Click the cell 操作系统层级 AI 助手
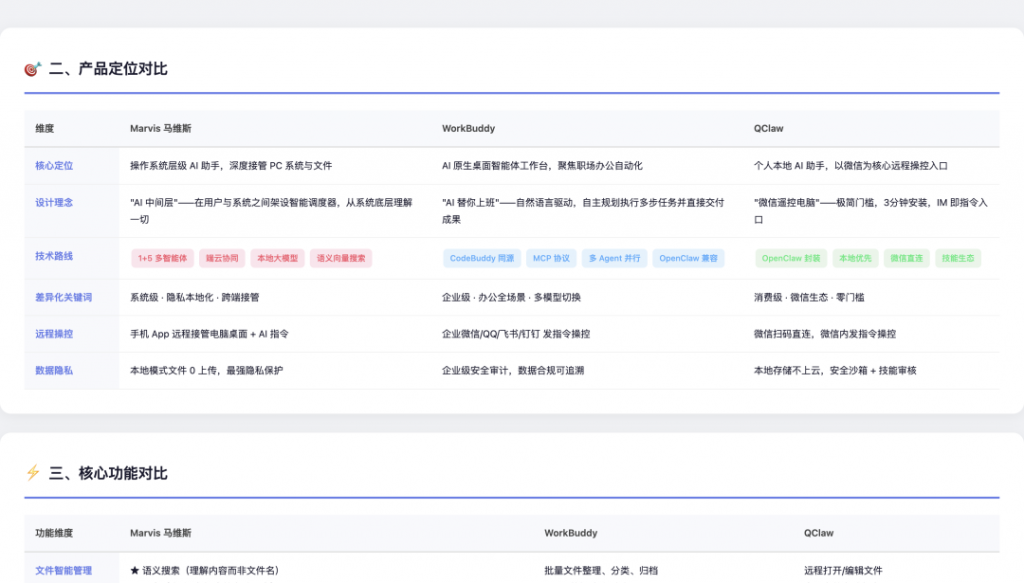 pyautogui.click(x=231, y=166)
